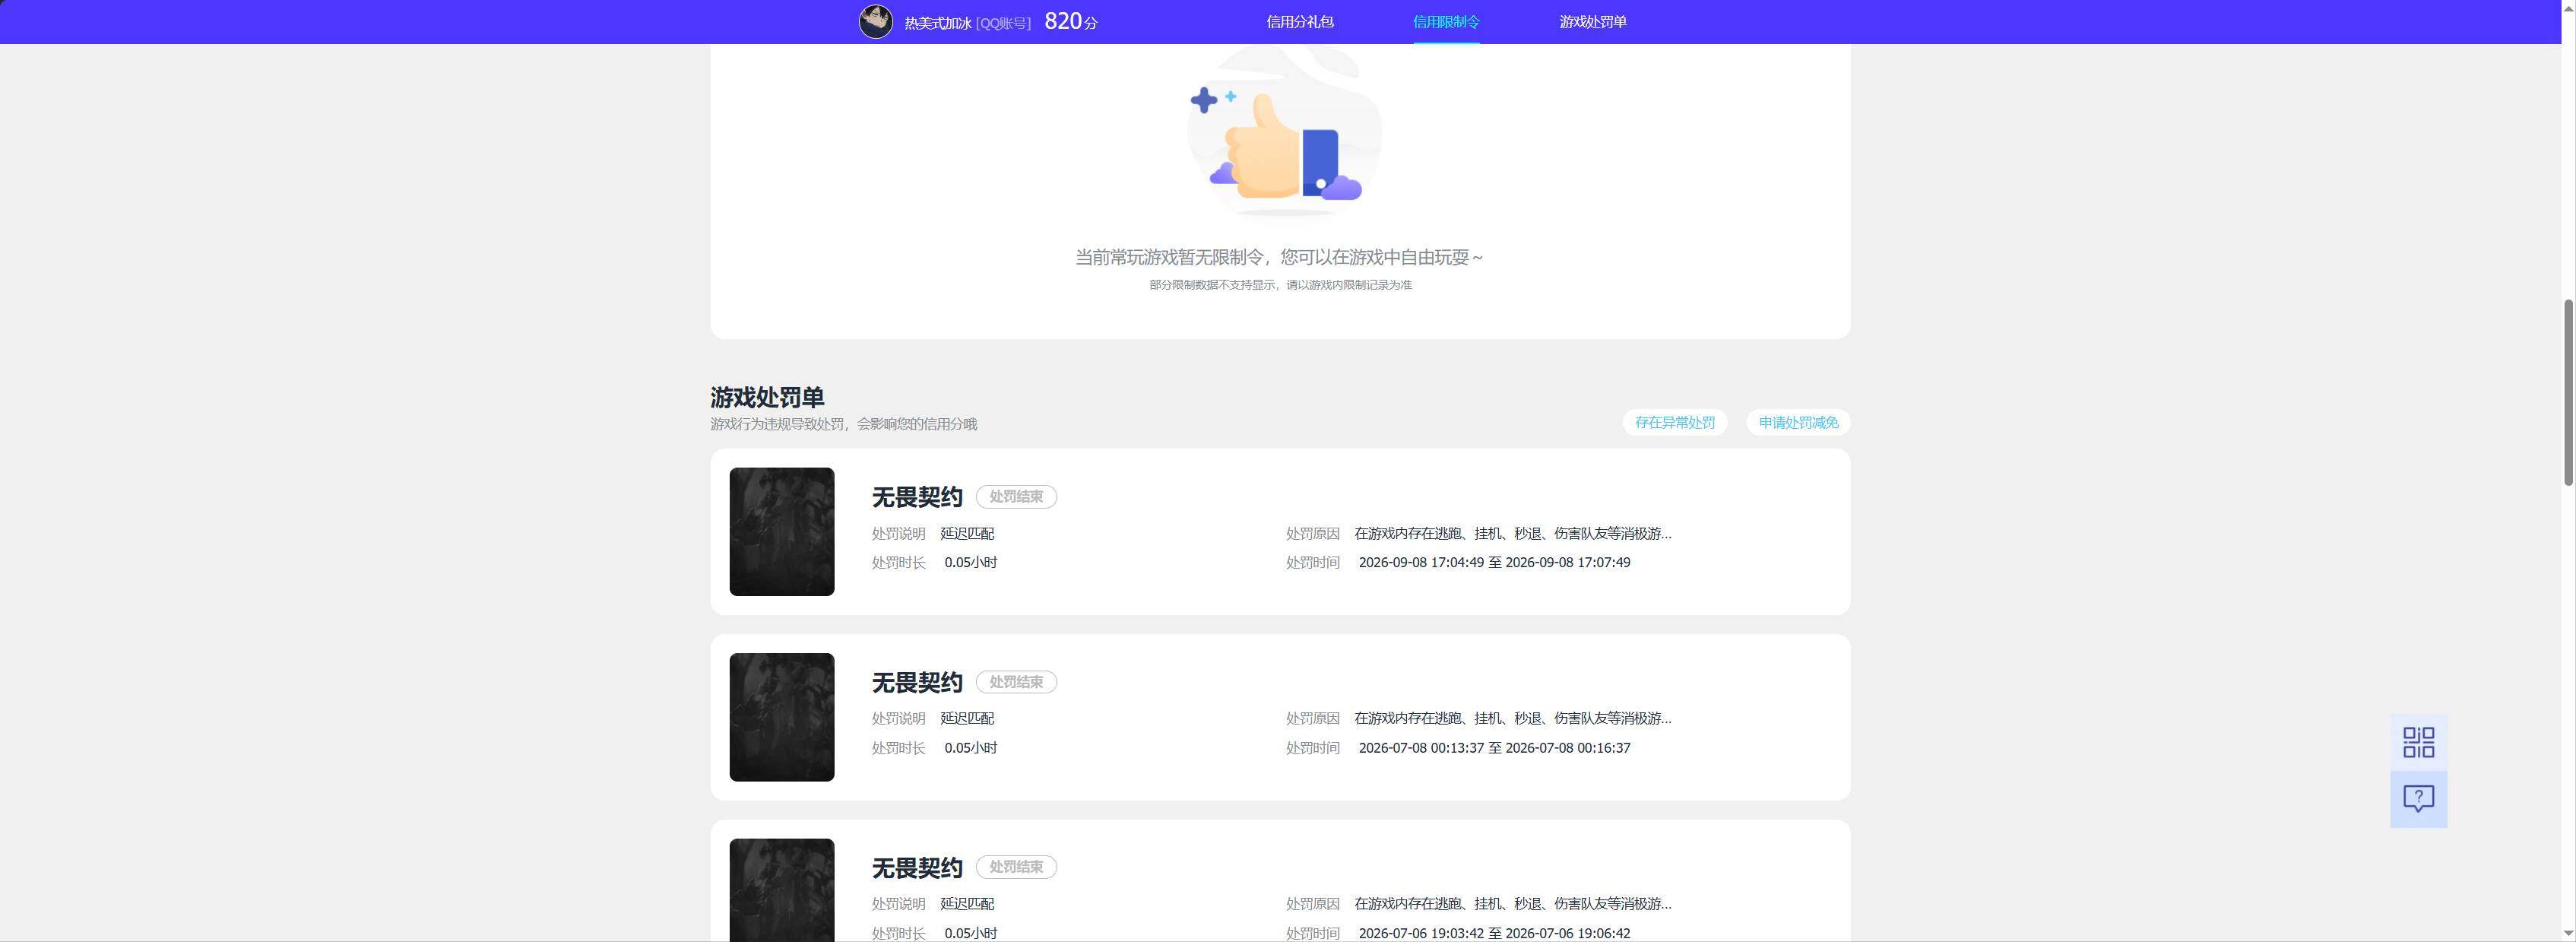Click 无畏契约 title of 2026-07-06 penalty
This screenshot has height=942, width=2576.
916,867
